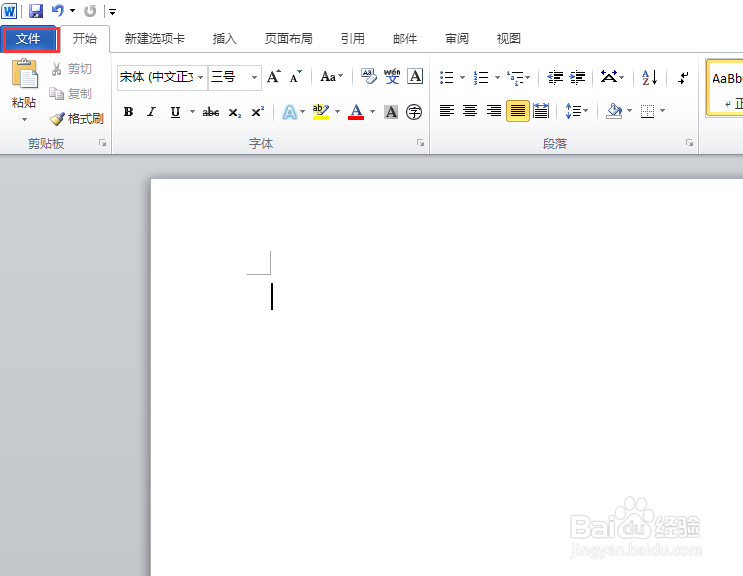
Task: Click the Redo icon in quick access toolbar
Action: click(x=90, y=11)
